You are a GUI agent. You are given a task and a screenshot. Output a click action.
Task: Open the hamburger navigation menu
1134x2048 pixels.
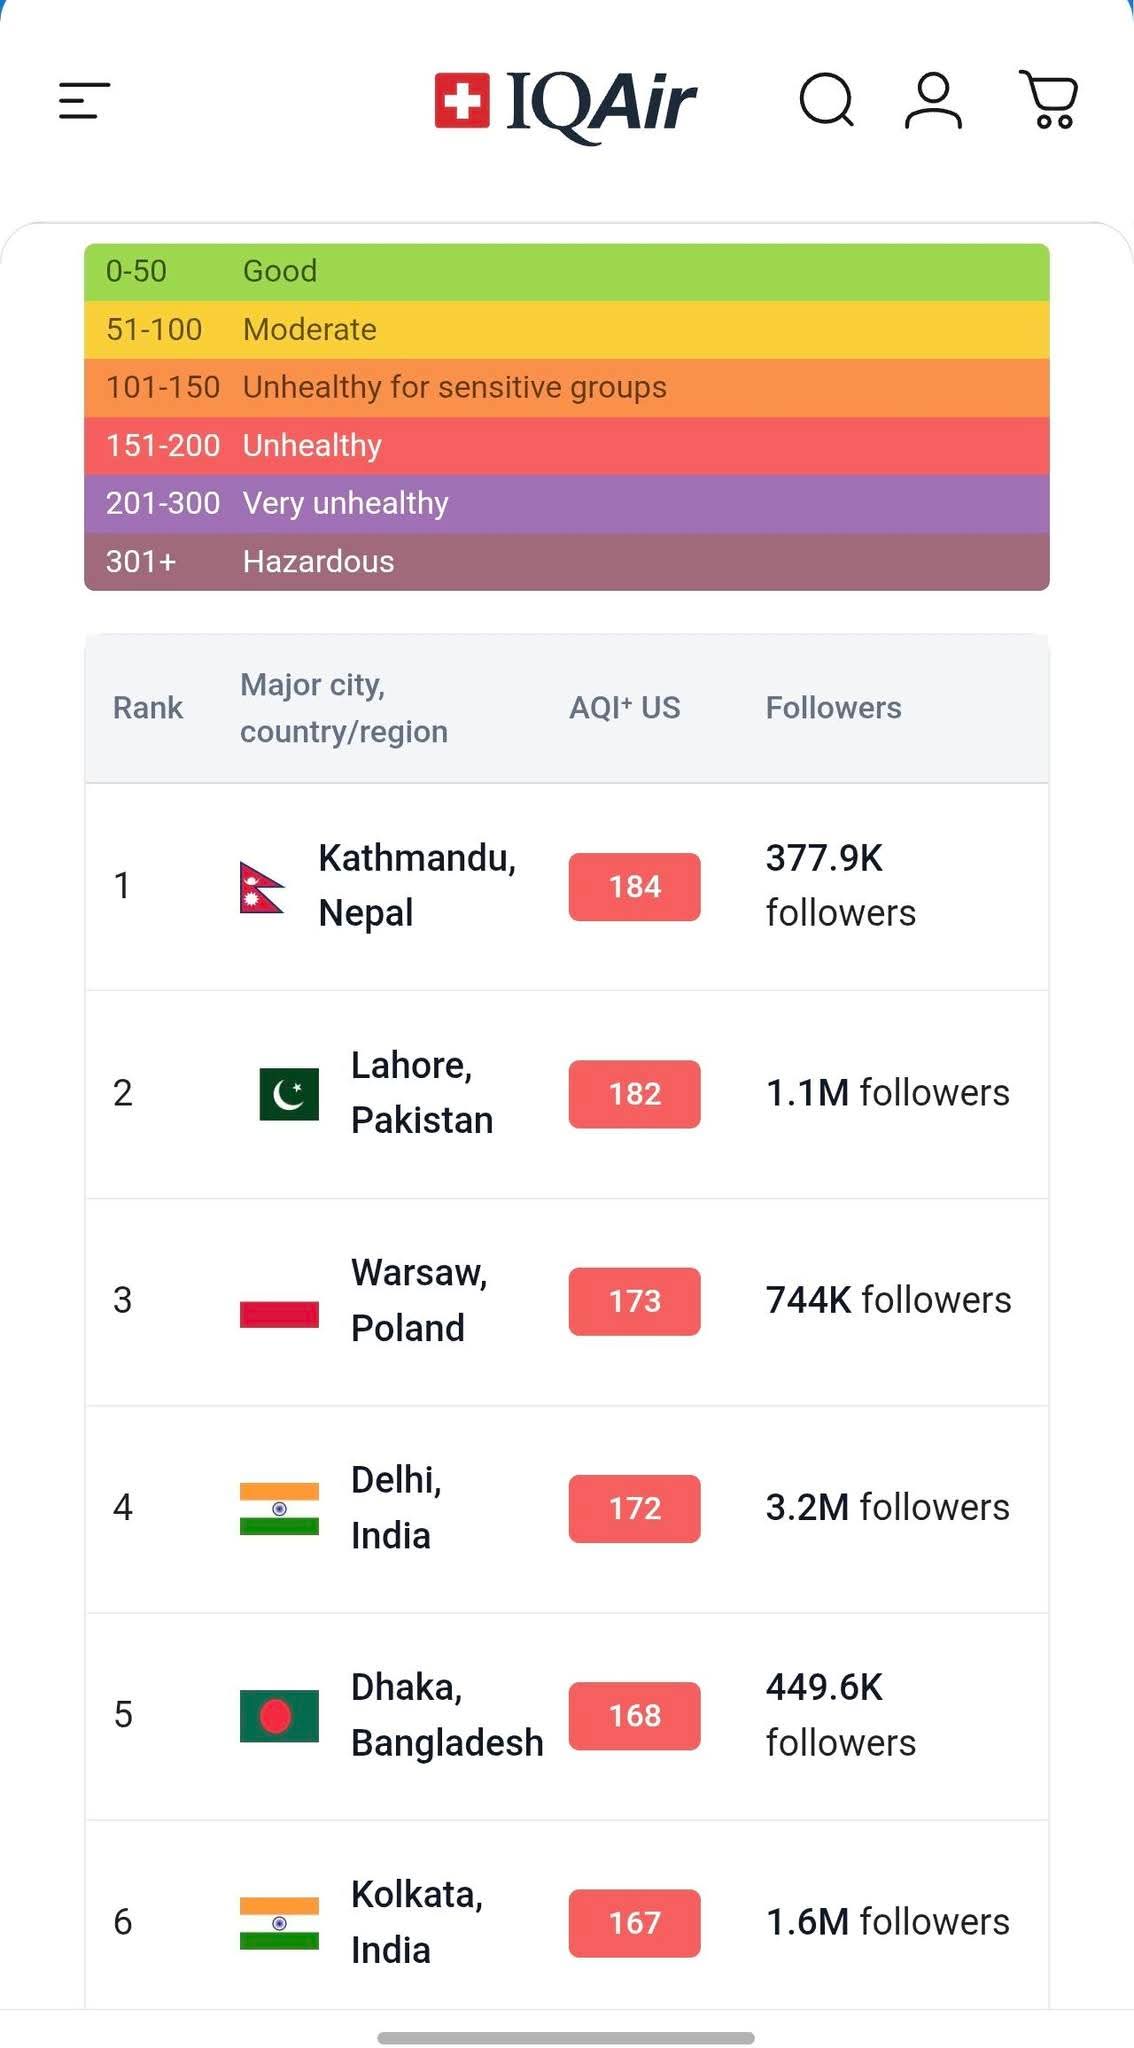click(84, 101)
